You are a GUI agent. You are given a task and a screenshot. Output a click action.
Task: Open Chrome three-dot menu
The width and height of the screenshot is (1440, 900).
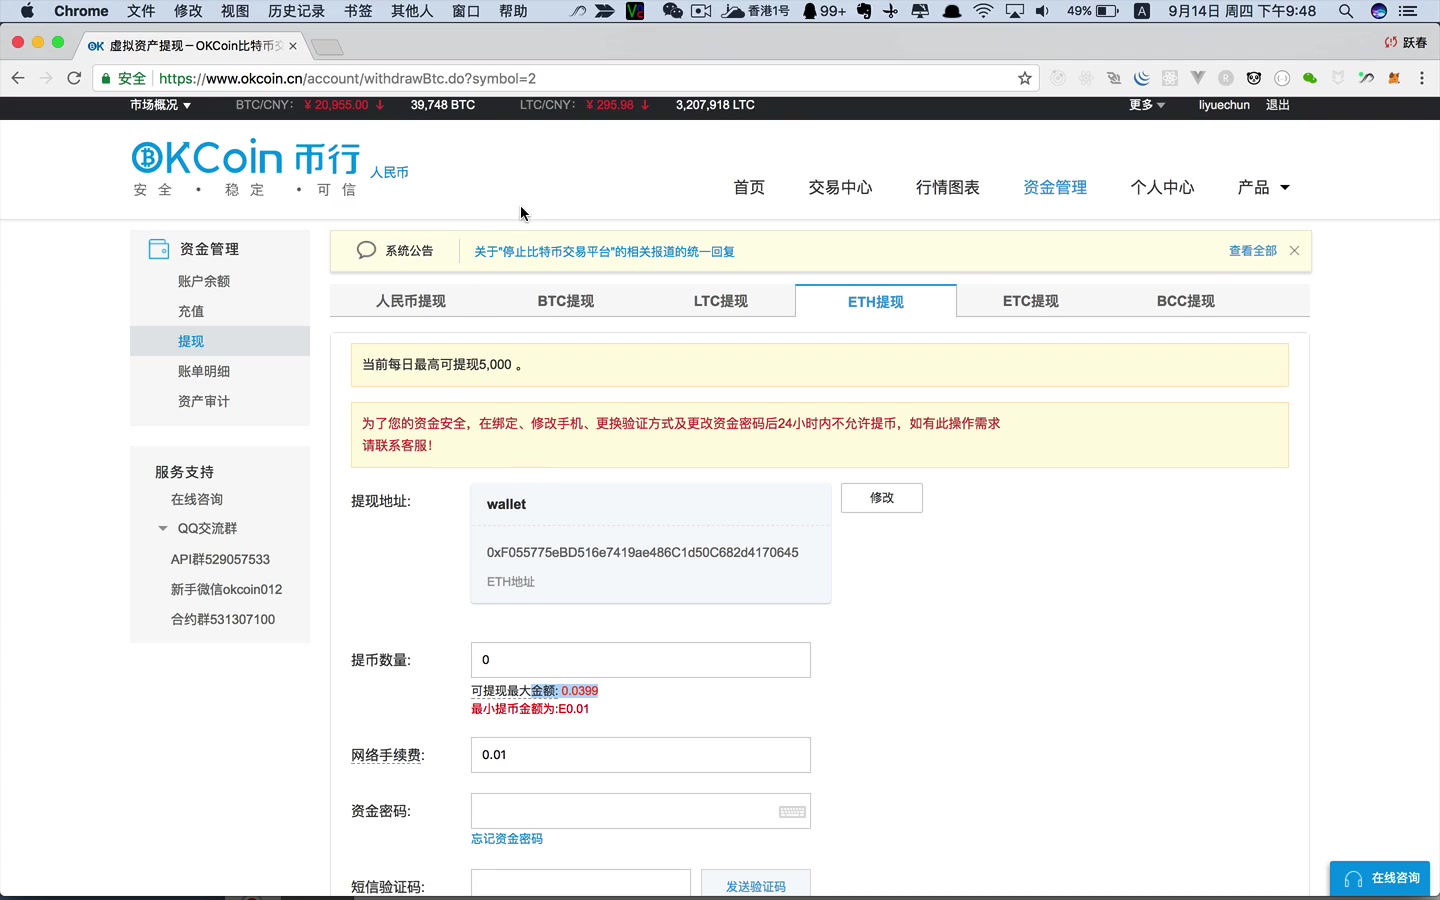point(1422,78)
